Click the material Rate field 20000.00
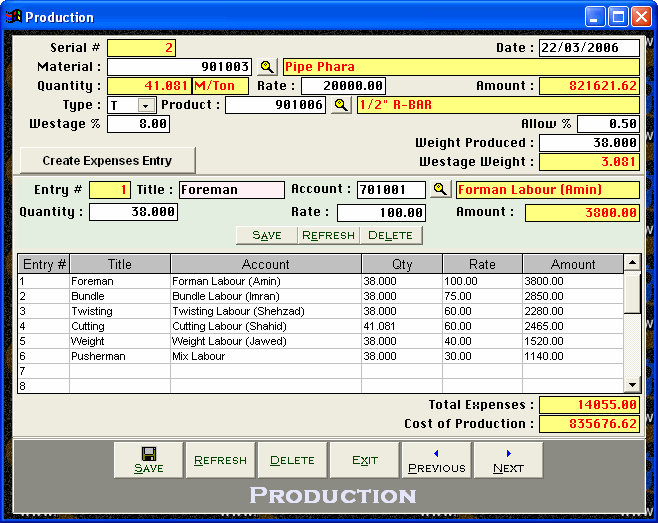 pyautogui.click(x=343, y=86)
